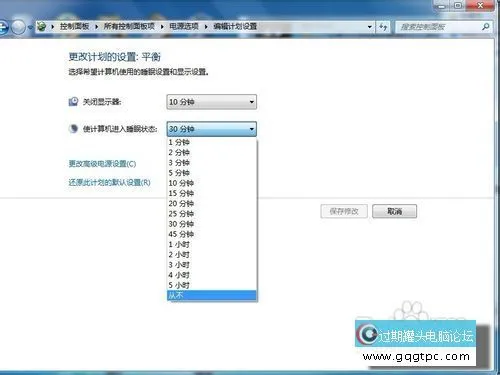Image resolution: width=500 pixels, height=375 pixels.
Task: Click the forward navigation arrow button
Action: coord(19,27)
